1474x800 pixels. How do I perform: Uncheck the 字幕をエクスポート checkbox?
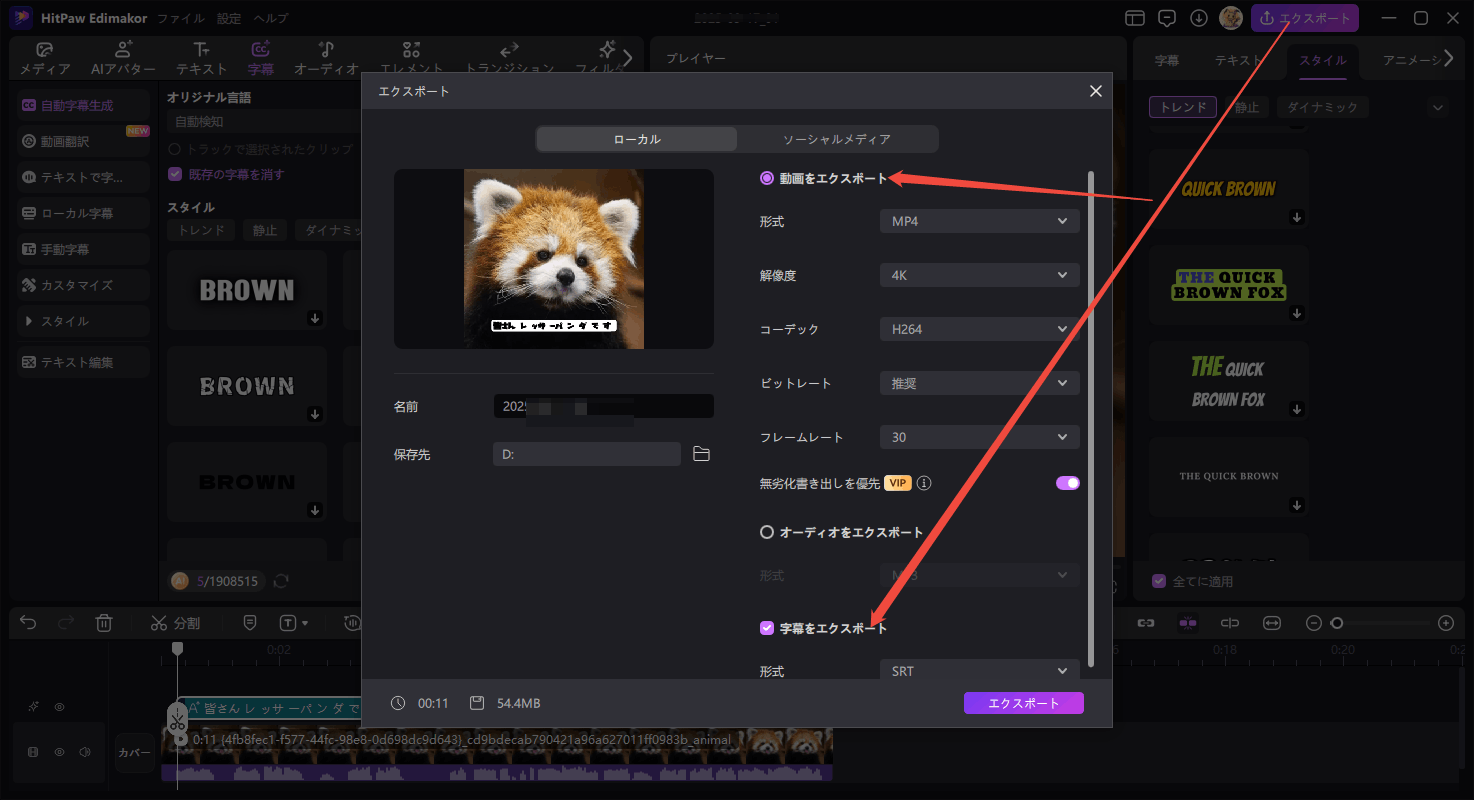pos(767,628)
